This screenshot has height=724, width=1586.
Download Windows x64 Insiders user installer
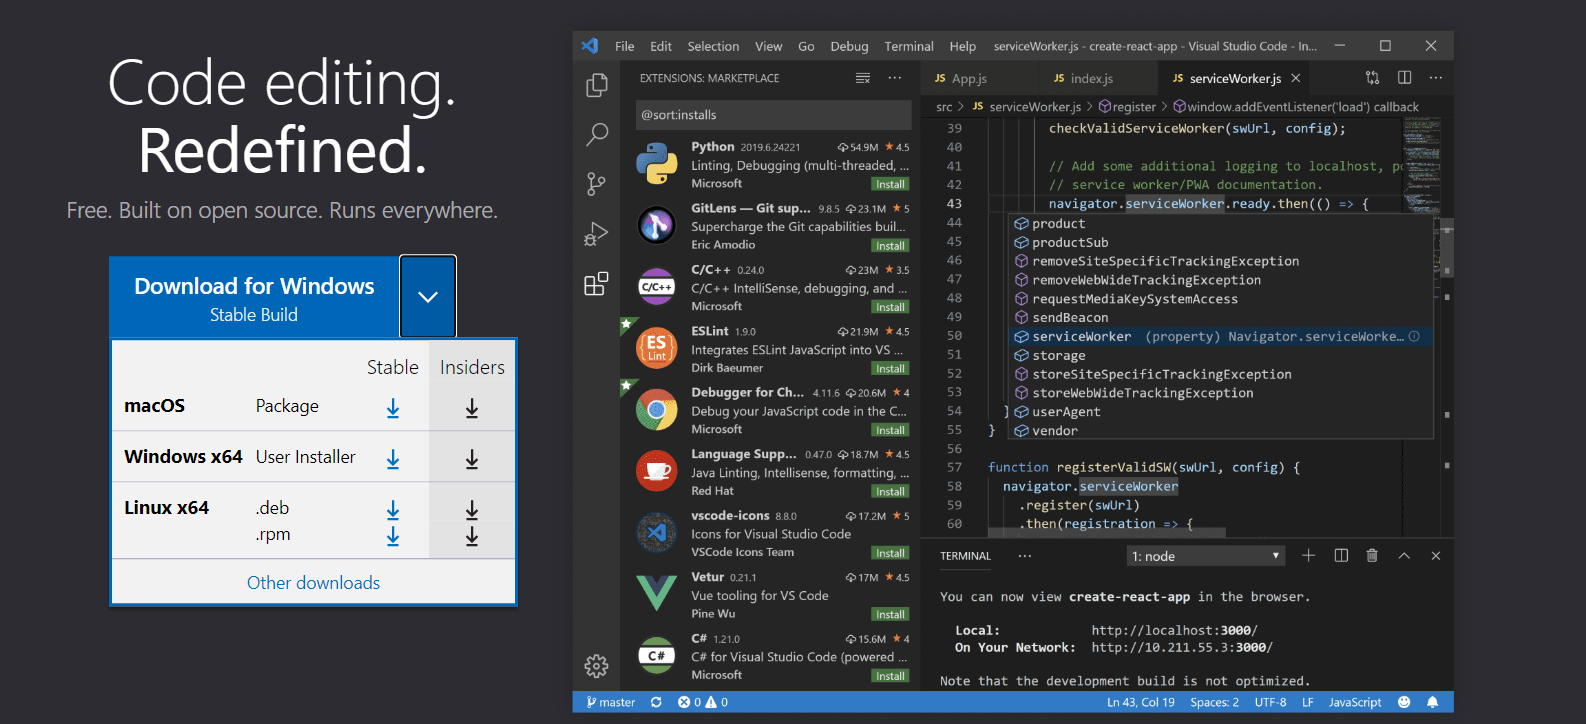[x=472, y=459]
